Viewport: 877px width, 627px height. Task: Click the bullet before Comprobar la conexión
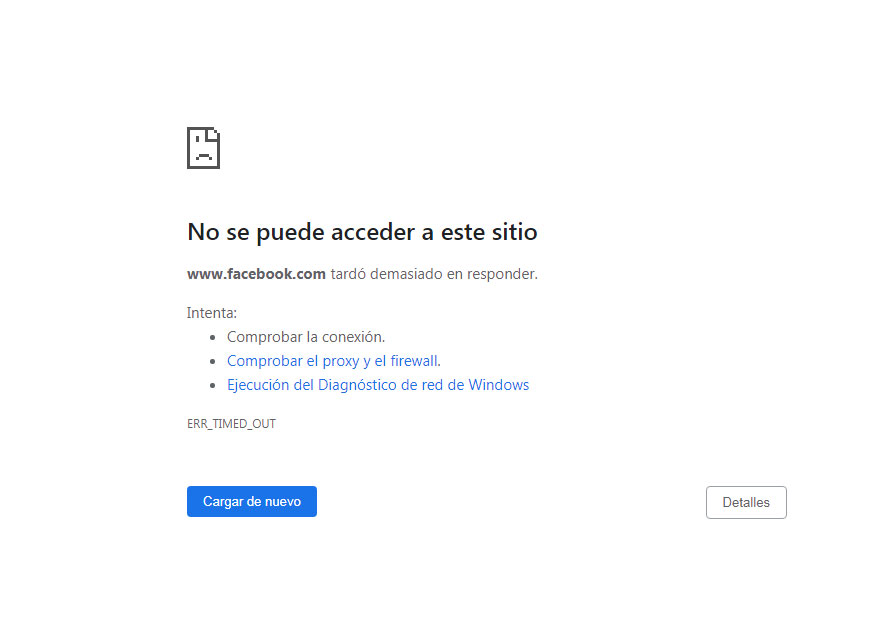pyautogui.click(x=213, y=338)
